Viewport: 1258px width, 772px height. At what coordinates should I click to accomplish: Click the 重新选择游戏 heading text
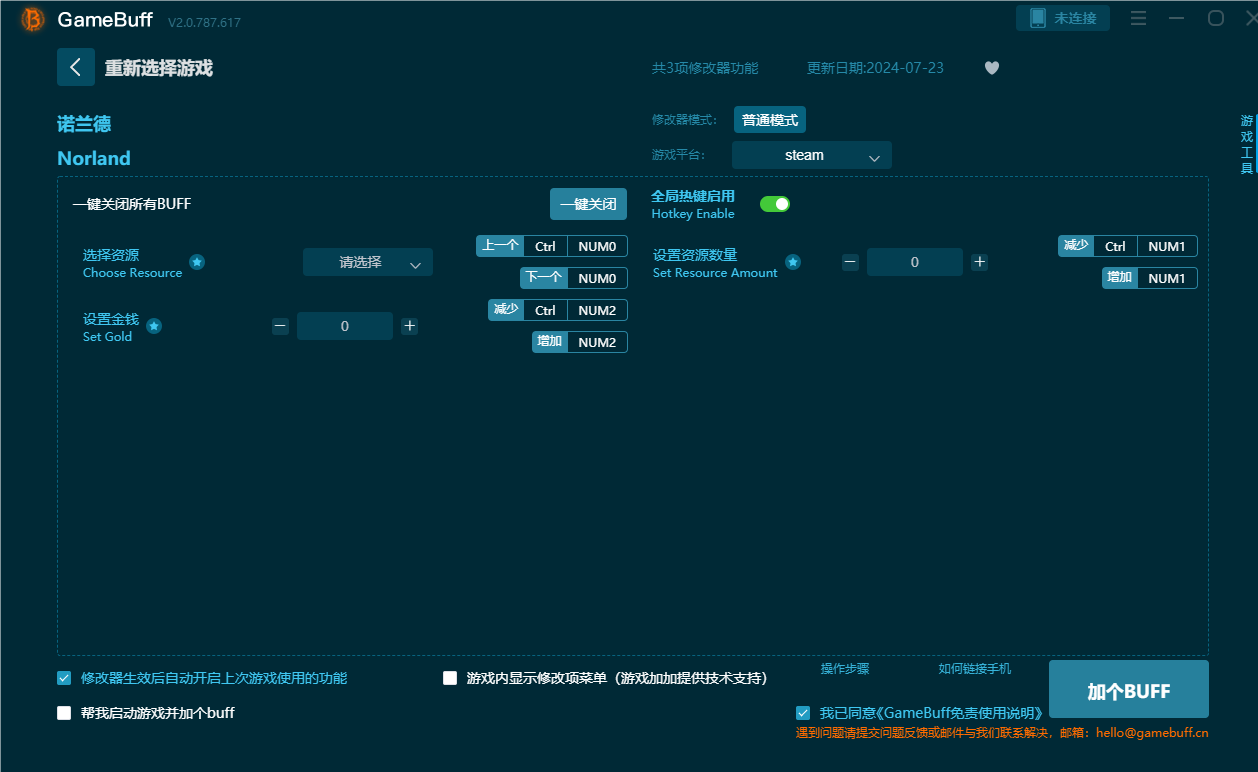tap(159, 68)
